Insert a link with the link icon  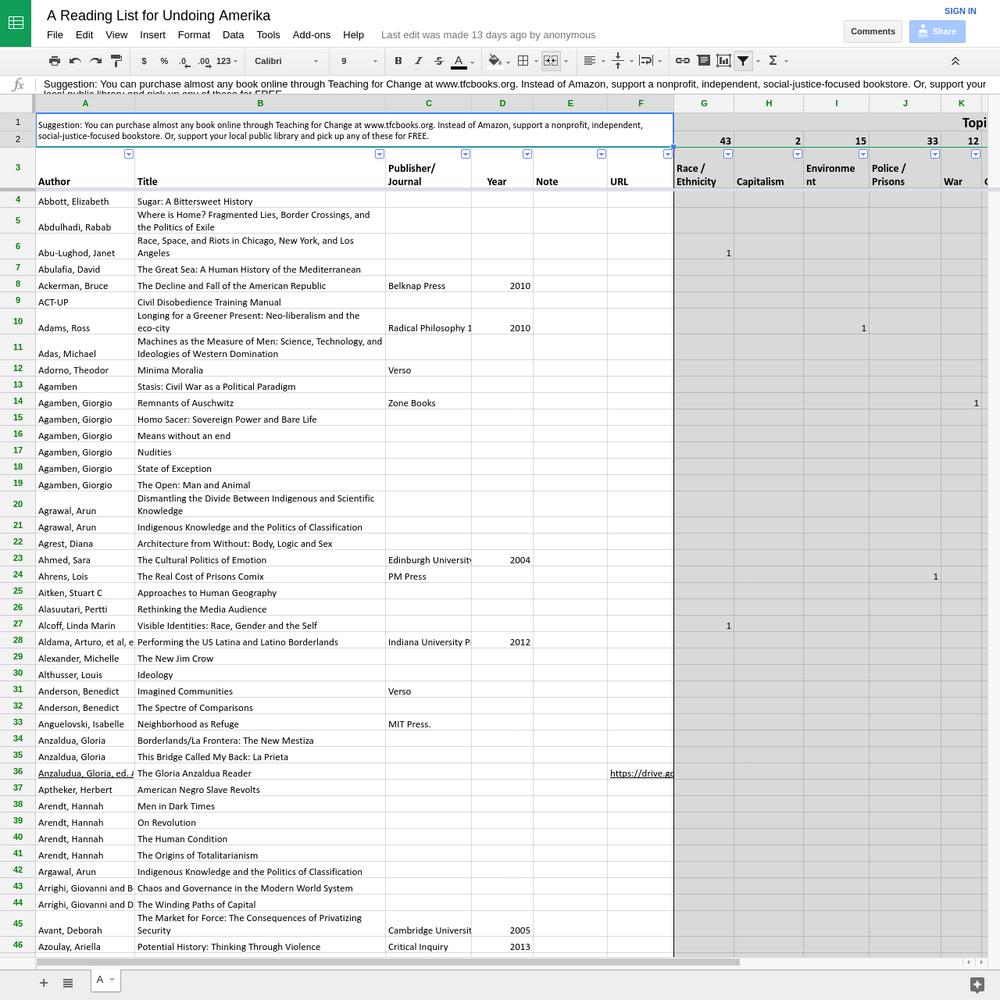coord(682,61)
